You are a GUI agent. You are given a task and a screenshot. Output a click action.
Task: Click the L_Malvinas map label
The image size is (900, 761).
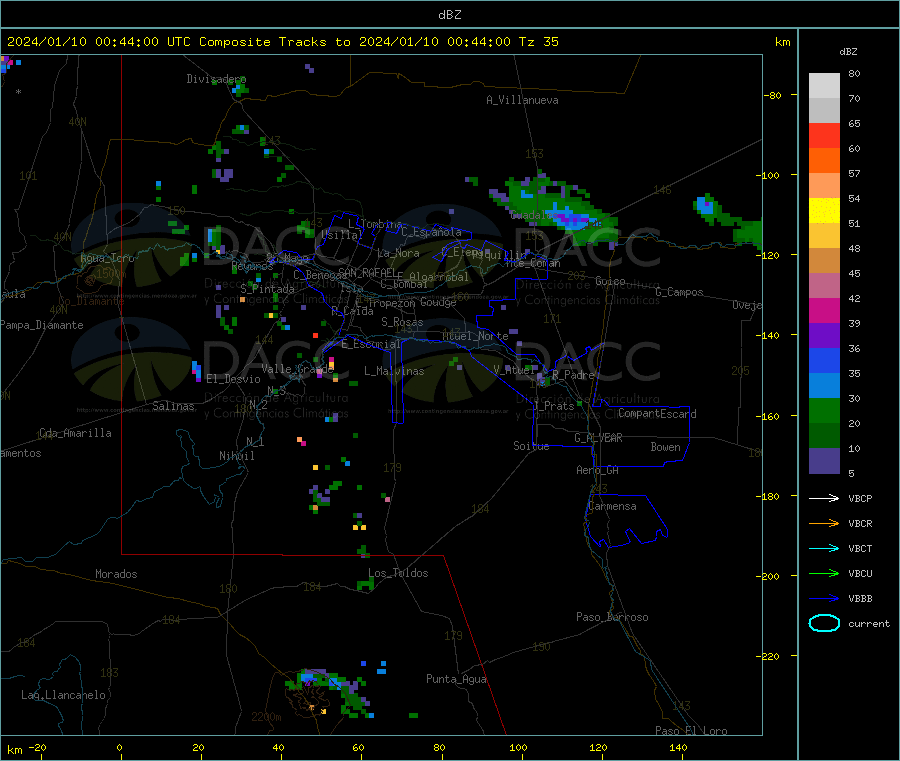[394, 371]
